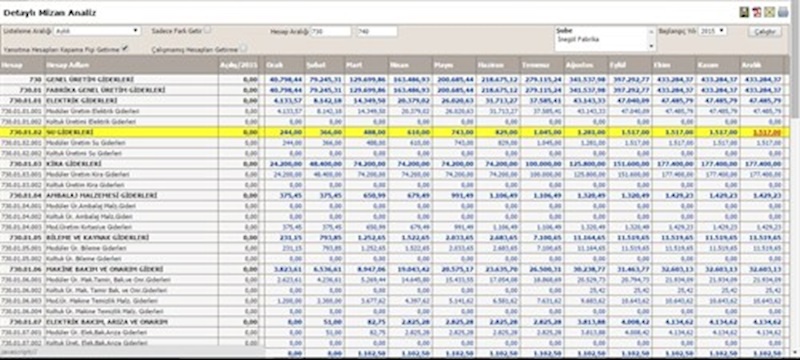Screen dimensions: 800x360
Task: Click the print icon
Action: point(783,12)
